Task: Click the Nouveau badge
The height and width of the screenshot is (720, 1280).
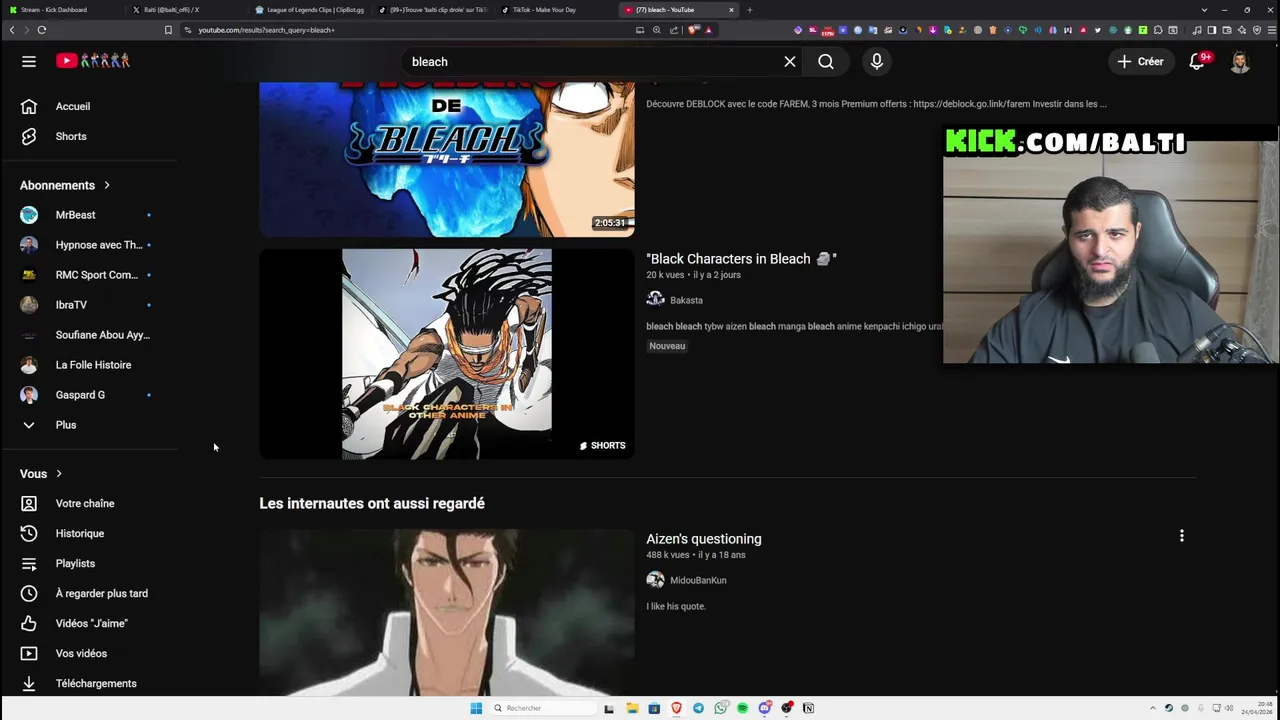Action: pos(667,346)
